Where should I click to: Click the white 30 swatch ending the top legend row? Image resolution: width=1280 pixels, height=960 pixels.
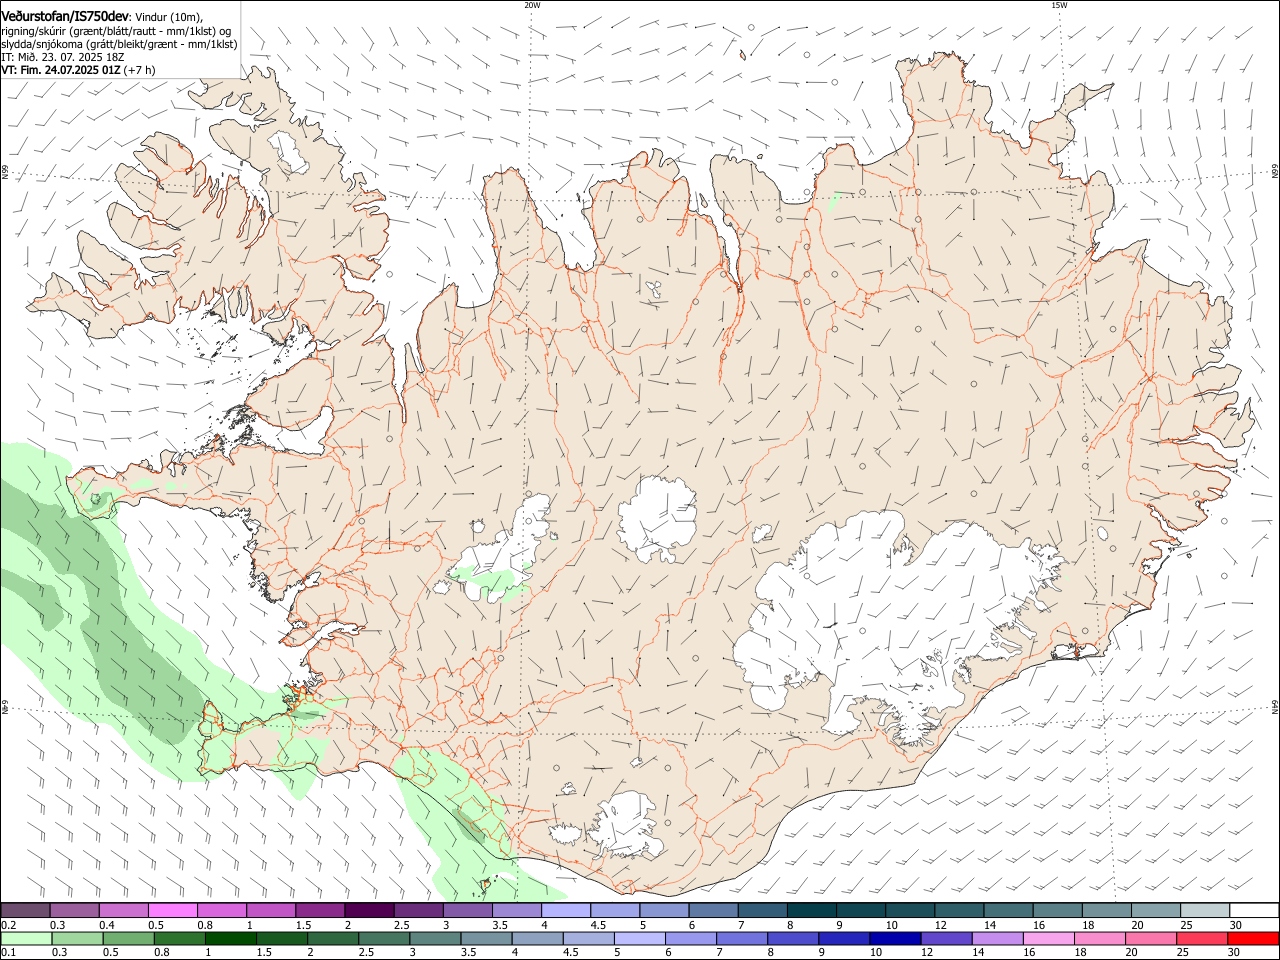point(1253,911)
